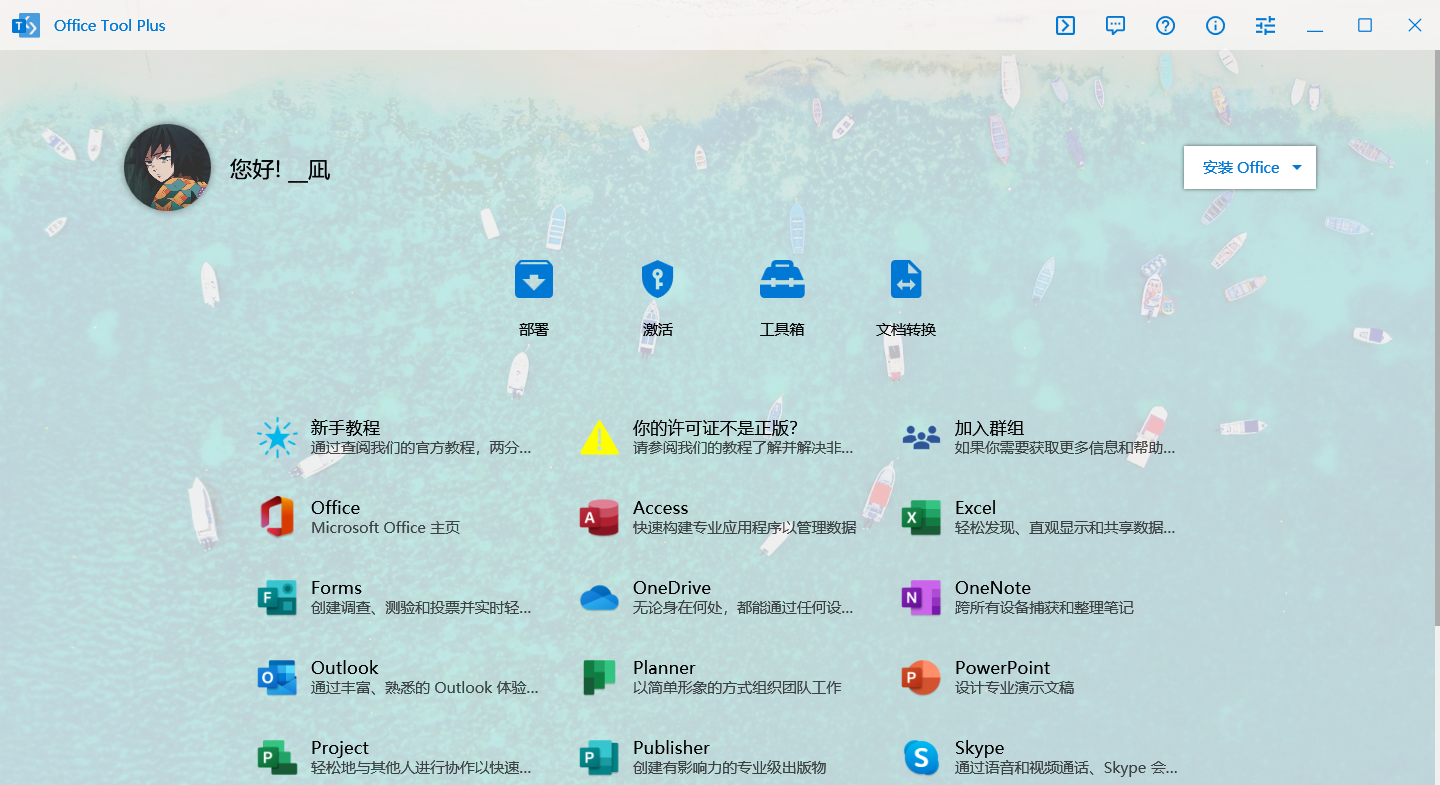The width and height of the screenshot is (1440, 785).
Task: Click the 加入群组 people icon
Action: 921,437
